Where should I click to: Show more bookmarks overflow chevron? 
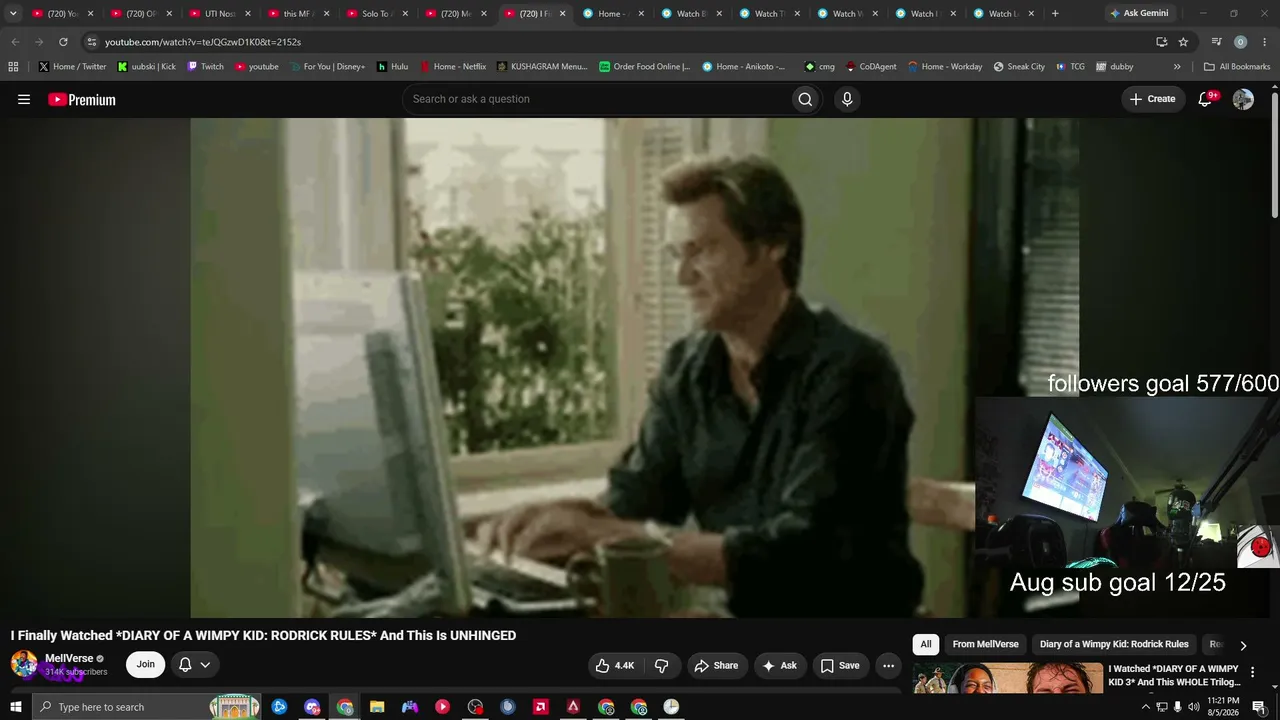[1177, 67]
